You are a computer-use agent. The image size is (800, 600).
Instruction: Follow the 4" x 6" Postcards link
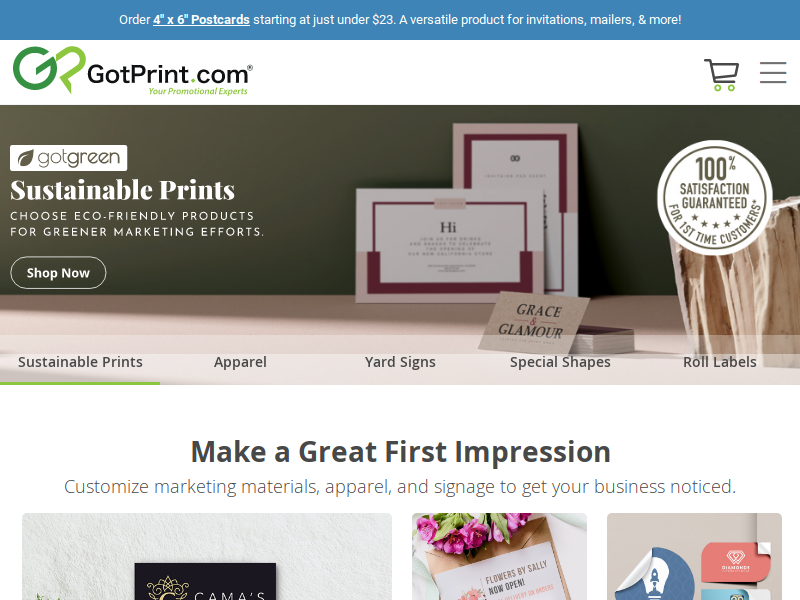coord(201,20)
